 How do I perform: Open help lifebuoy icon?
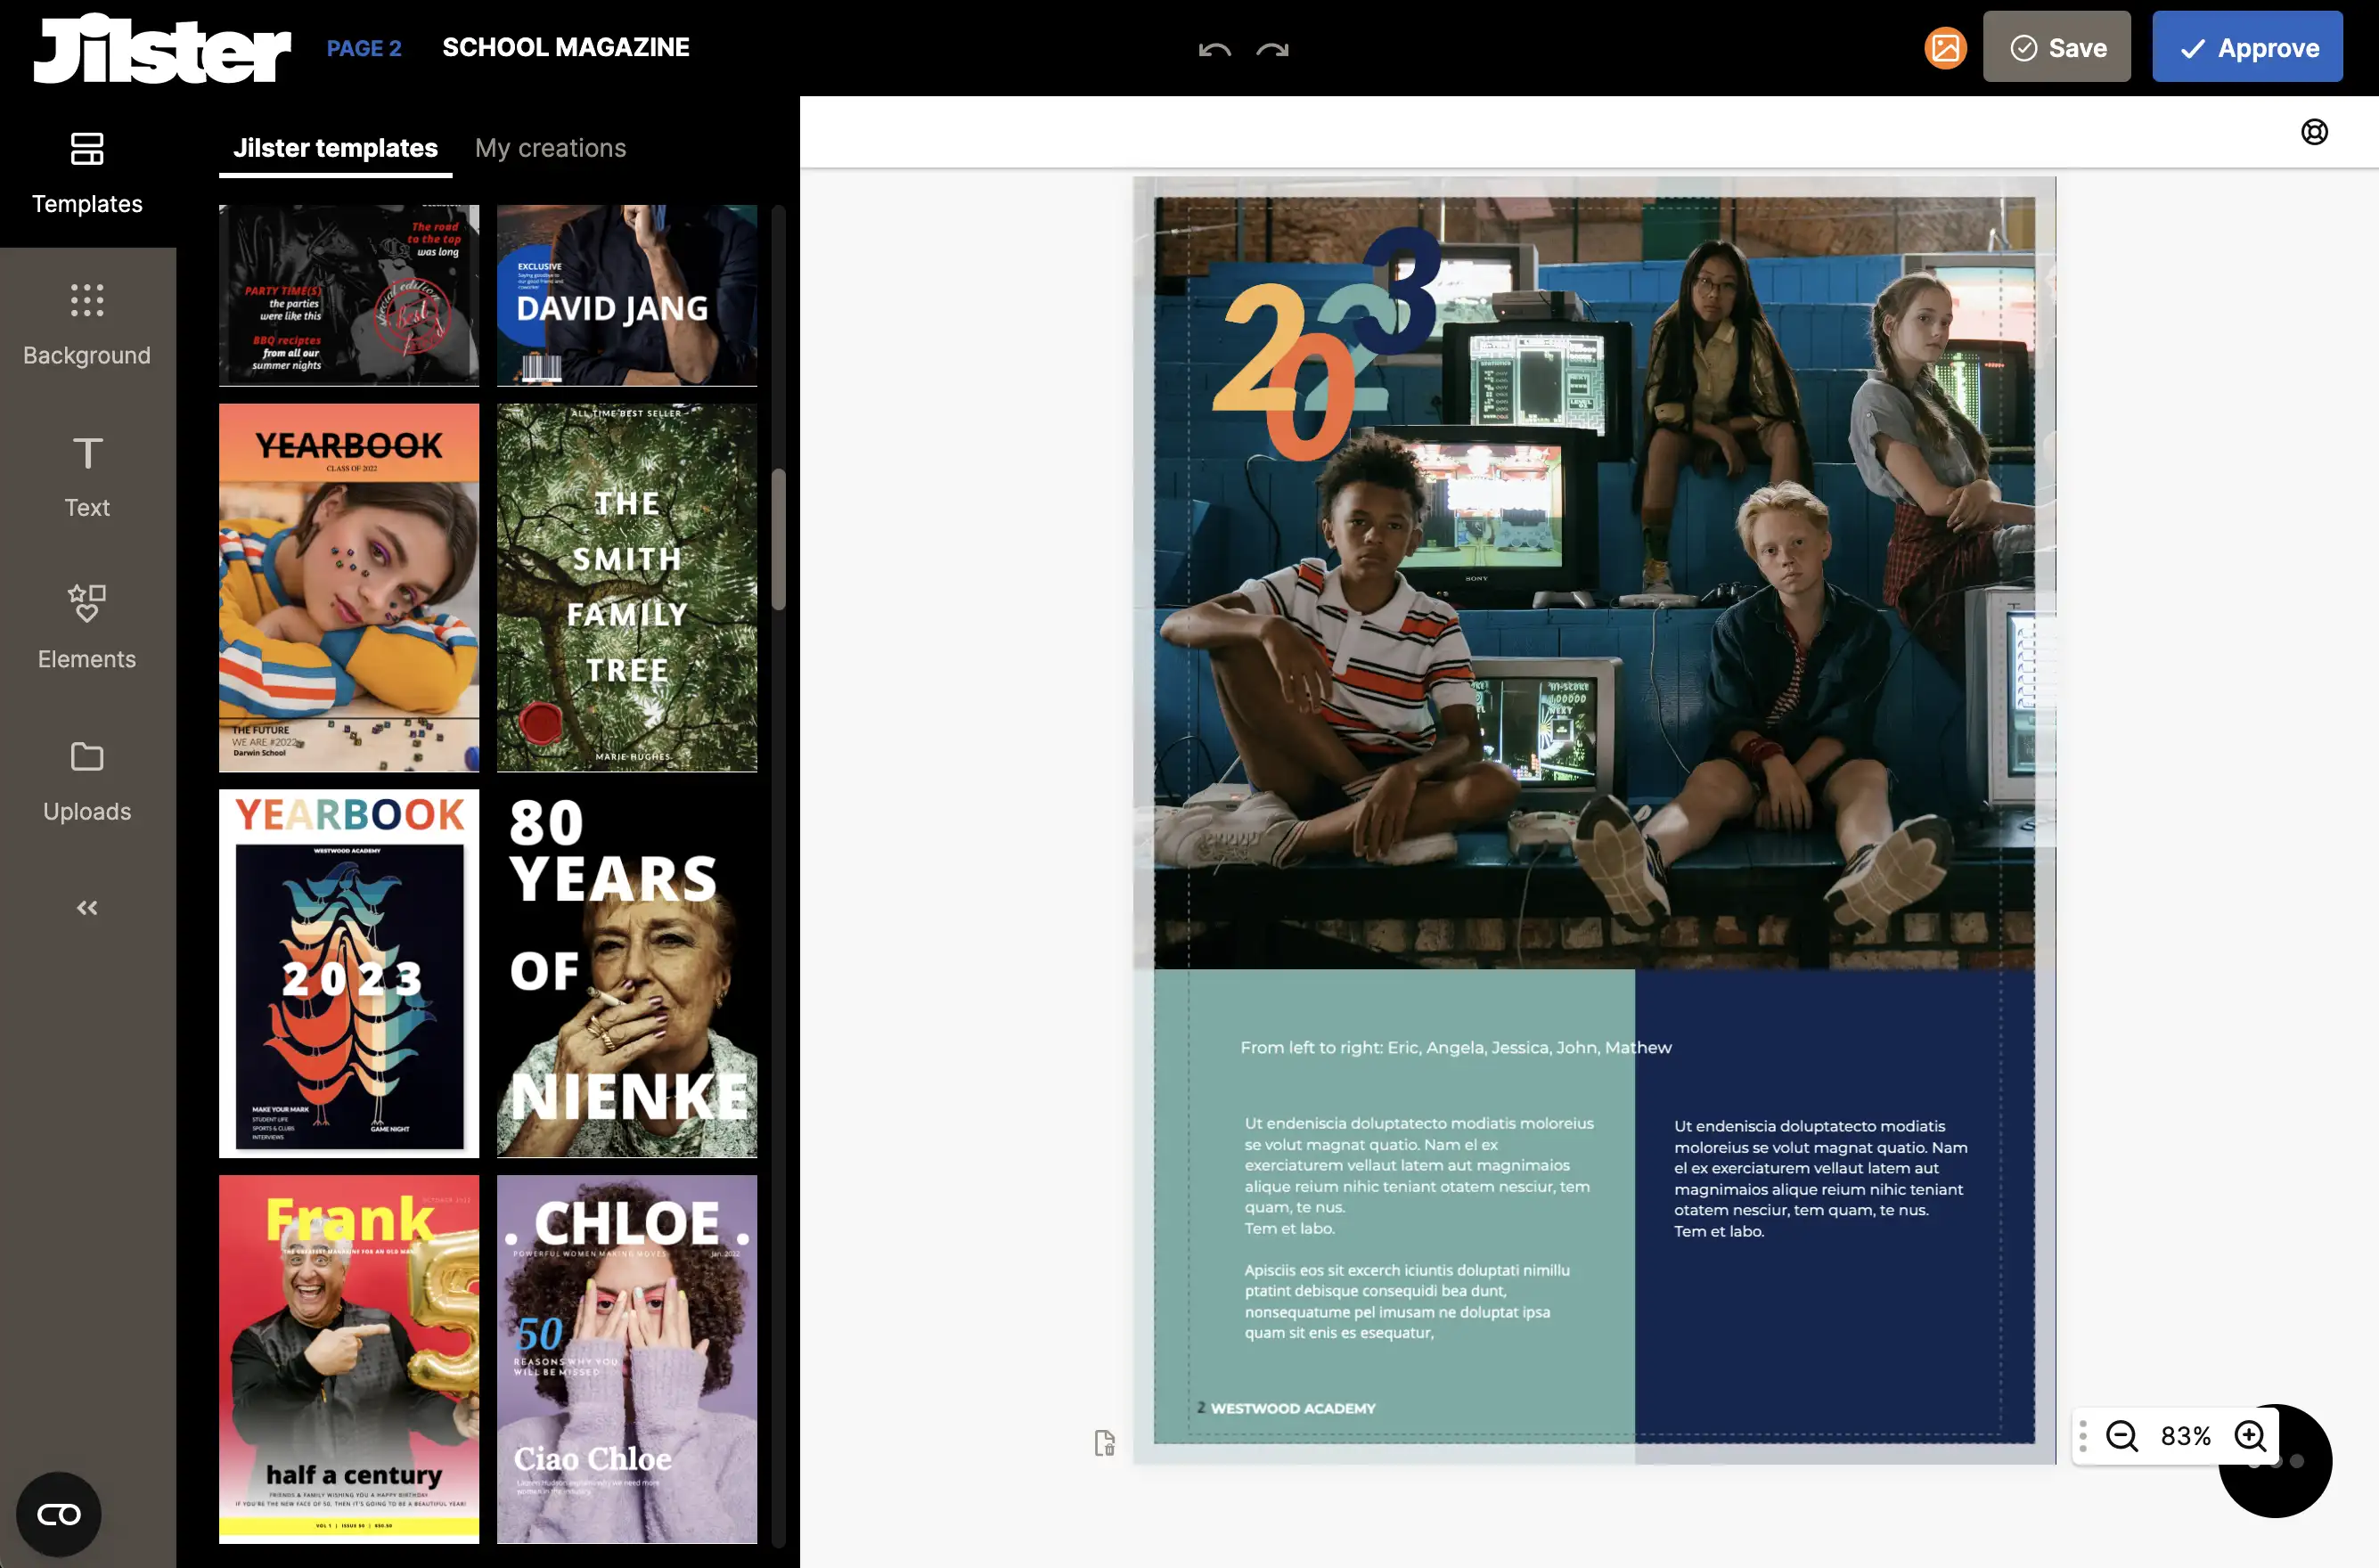(2314, 132)
